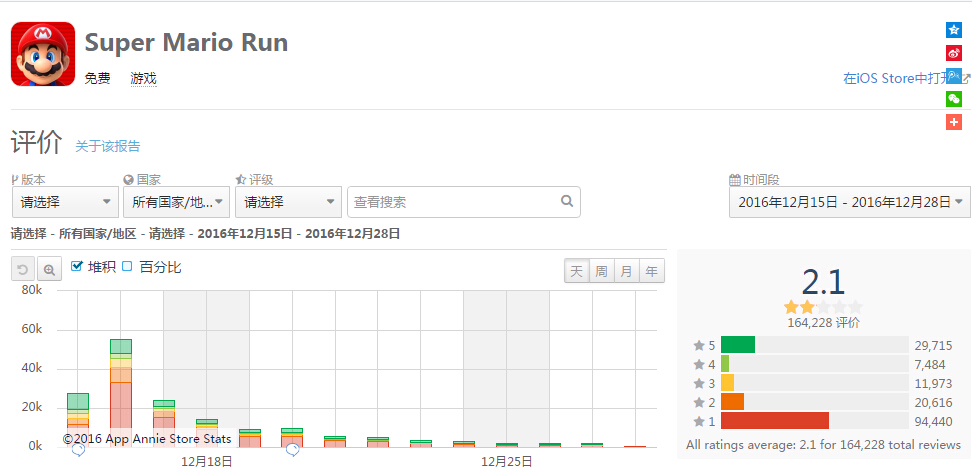Click the 29,715 five-star count

click(x=934, y=345)
